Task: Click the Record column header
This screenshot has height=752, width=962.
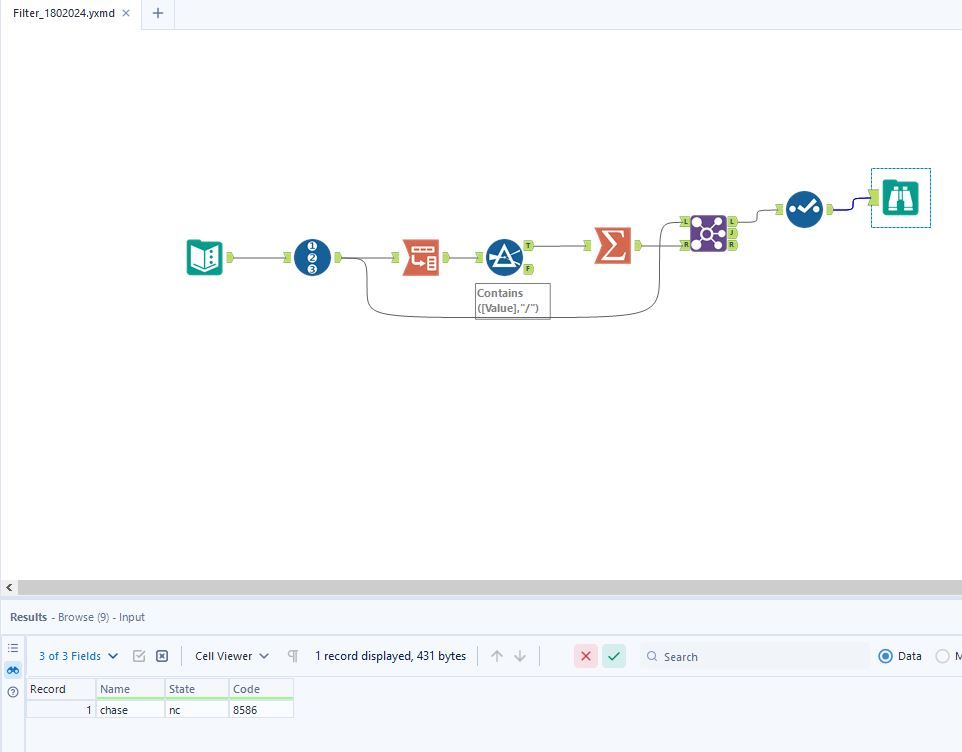Action: tap(61, 689)
